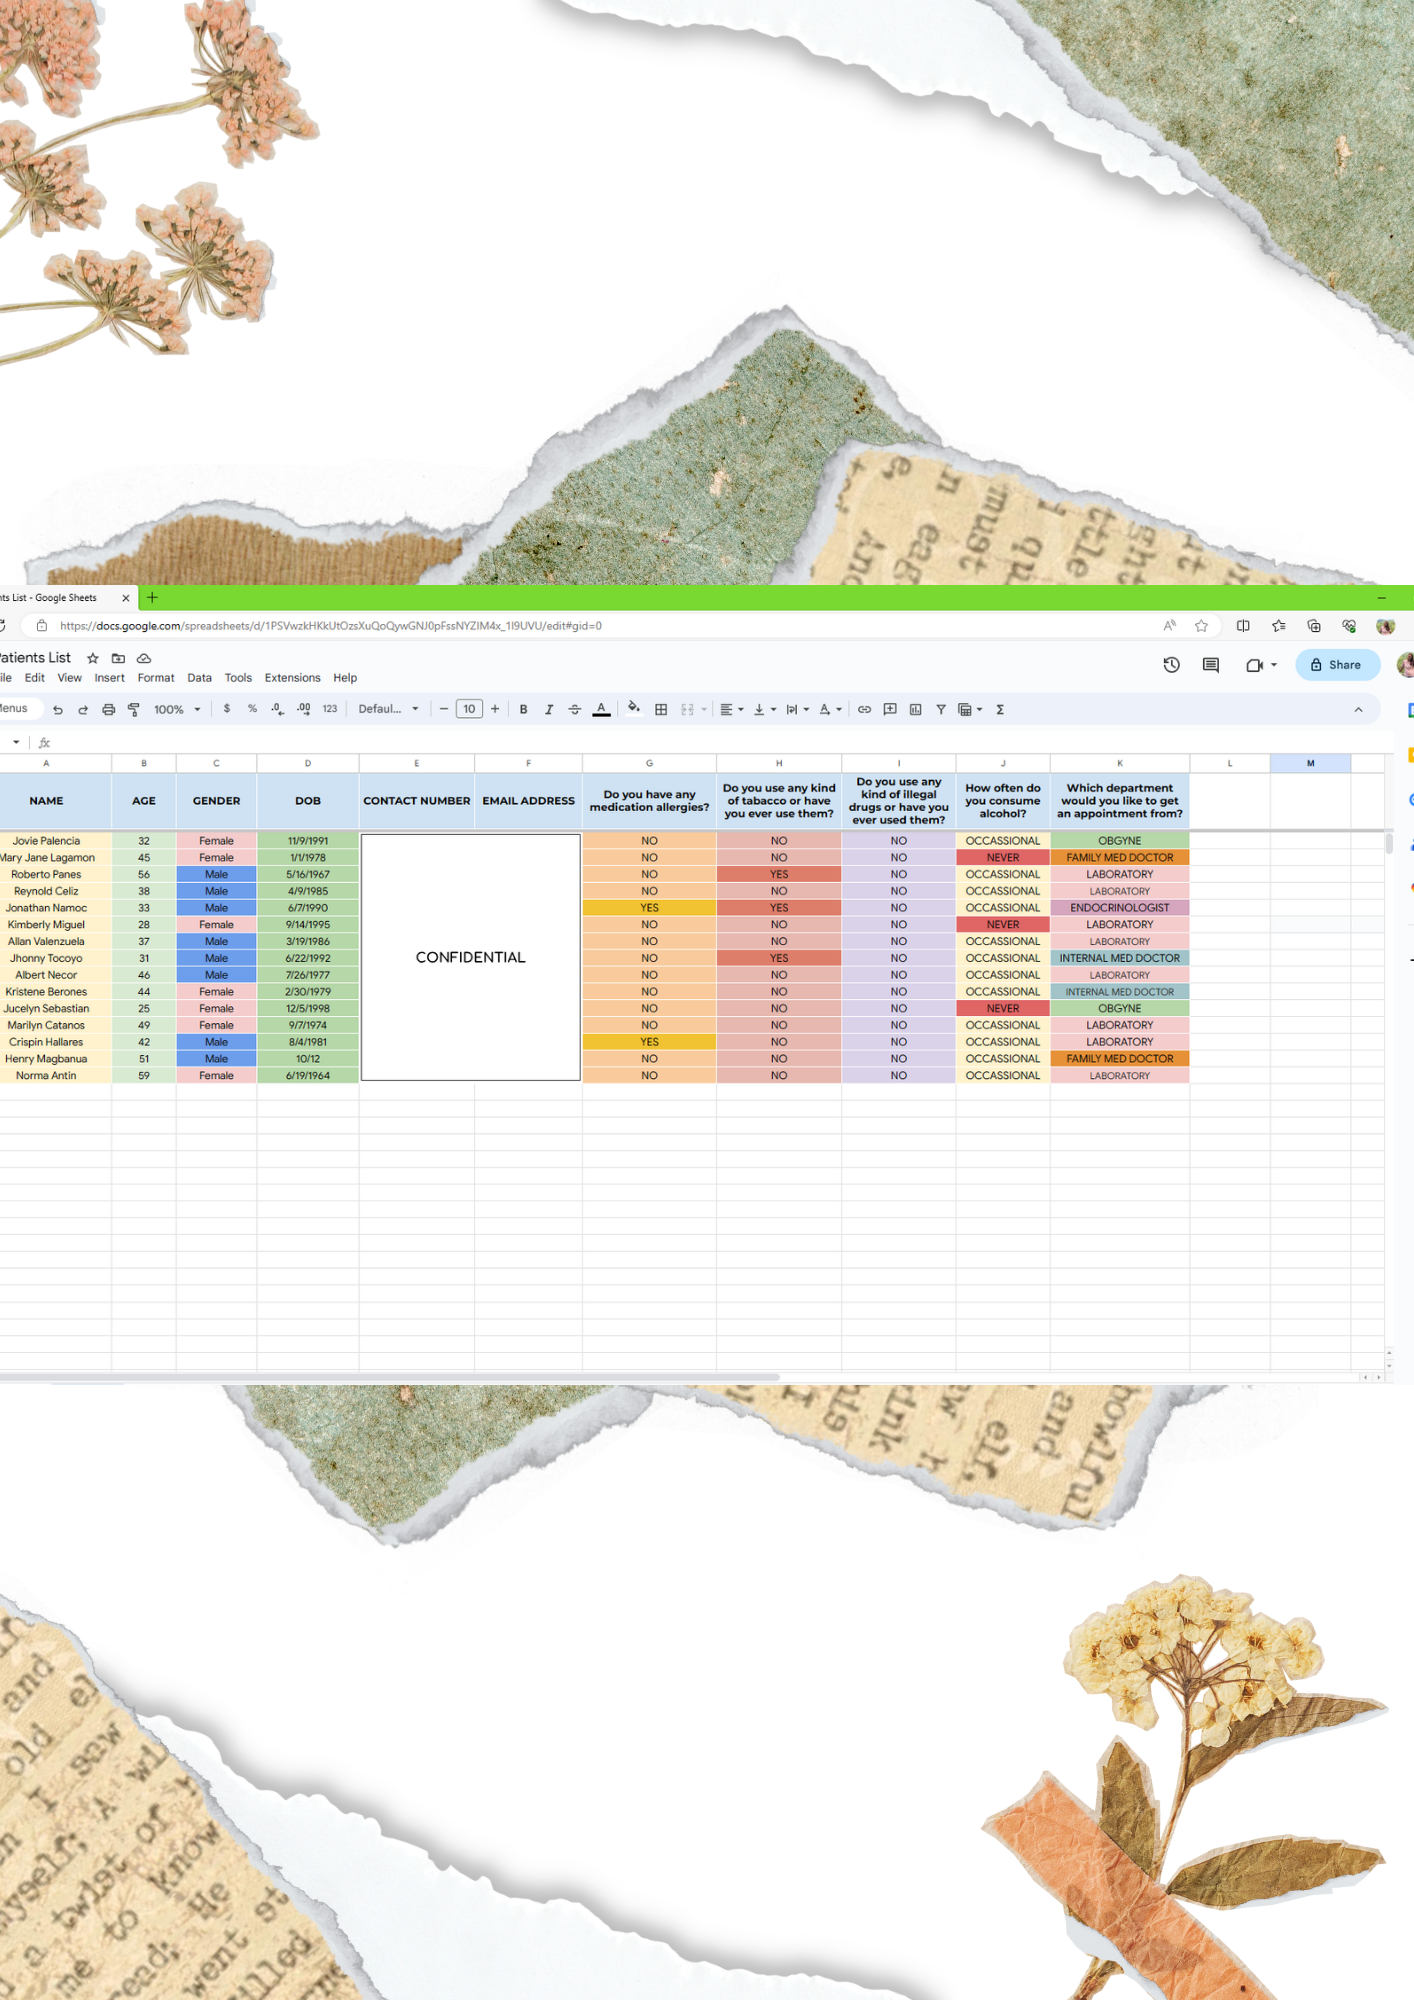
Task: Turn on browser read aloud
Action: tap(1170, 626)
